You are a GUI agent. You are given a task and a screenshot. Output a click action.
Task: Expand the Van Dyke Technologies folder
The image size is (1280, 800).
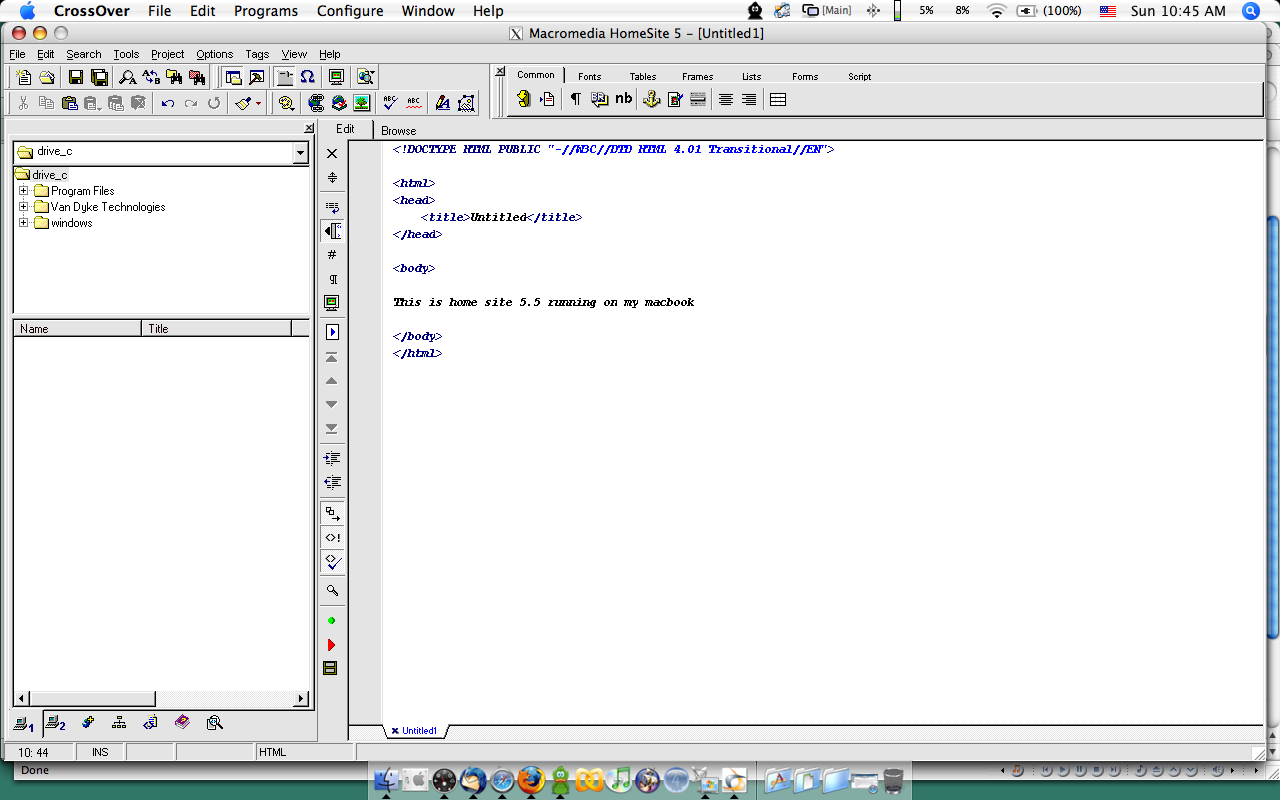[24, 207]
